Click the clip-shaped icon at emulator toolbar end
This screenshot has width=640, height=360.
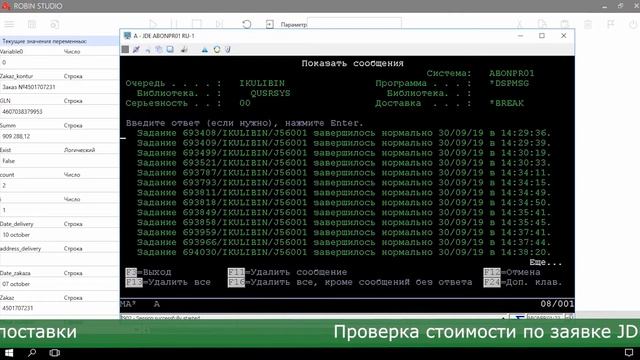point(228,49)
